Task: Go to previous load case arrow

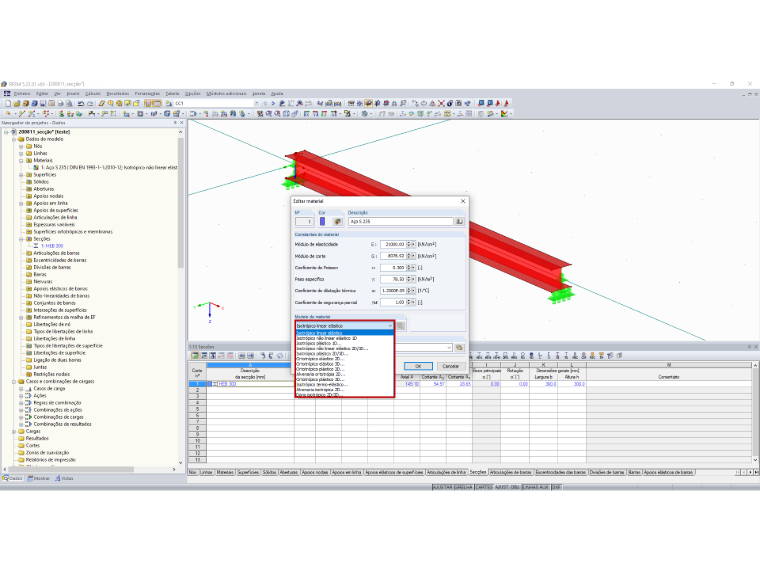Action: click(x=265, y=103)
